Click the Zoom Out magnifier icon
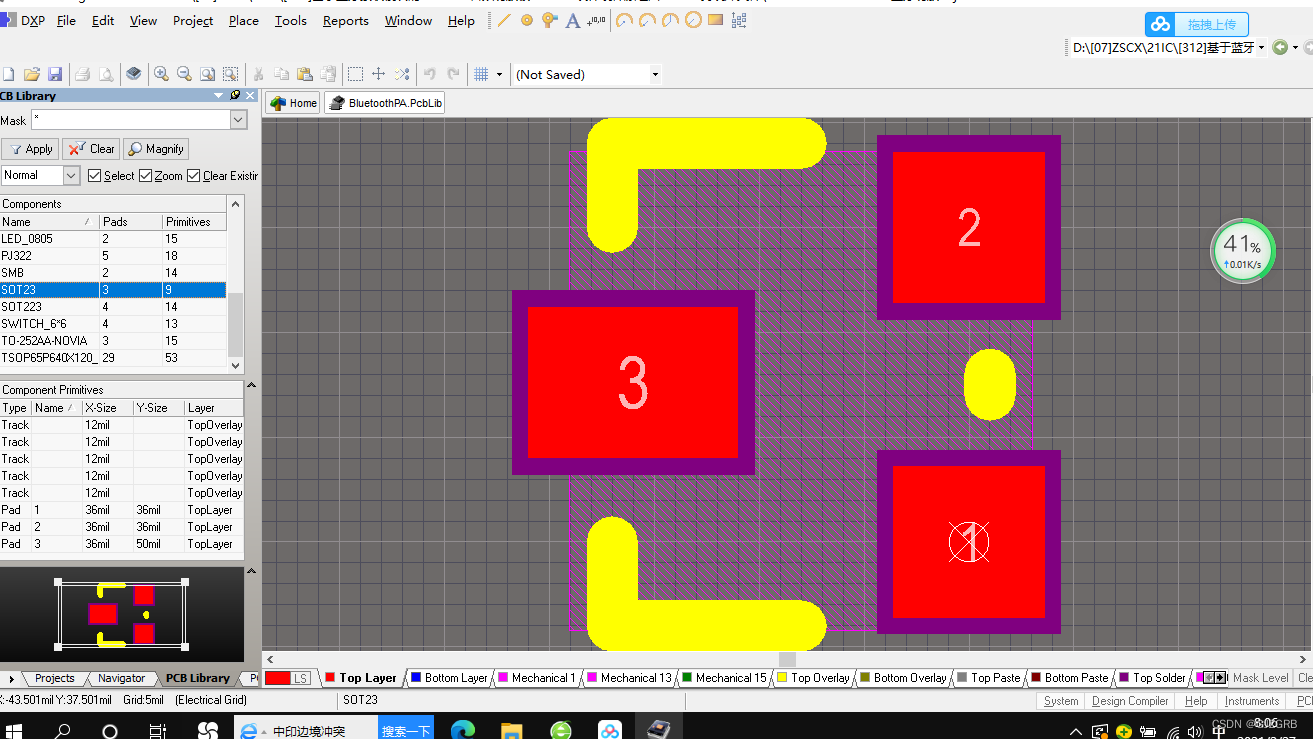 coord(184,74)
